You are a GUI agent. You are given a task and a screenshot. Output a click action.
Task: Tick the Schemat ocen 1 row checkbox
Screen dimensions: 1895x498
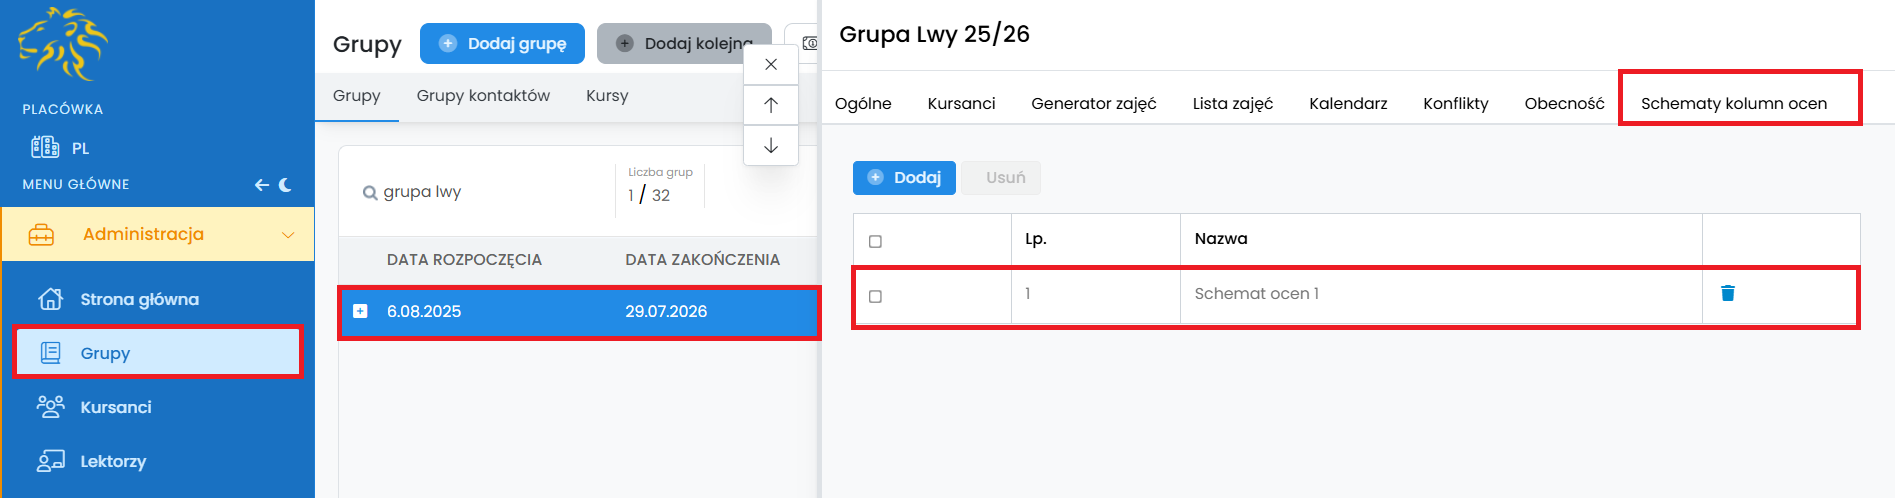click(x=875, y=296)
